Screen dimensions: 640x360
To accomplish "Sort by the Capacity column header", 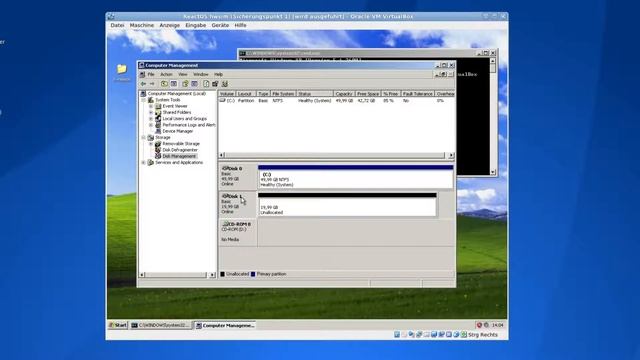I will click(x=344, y=94).
